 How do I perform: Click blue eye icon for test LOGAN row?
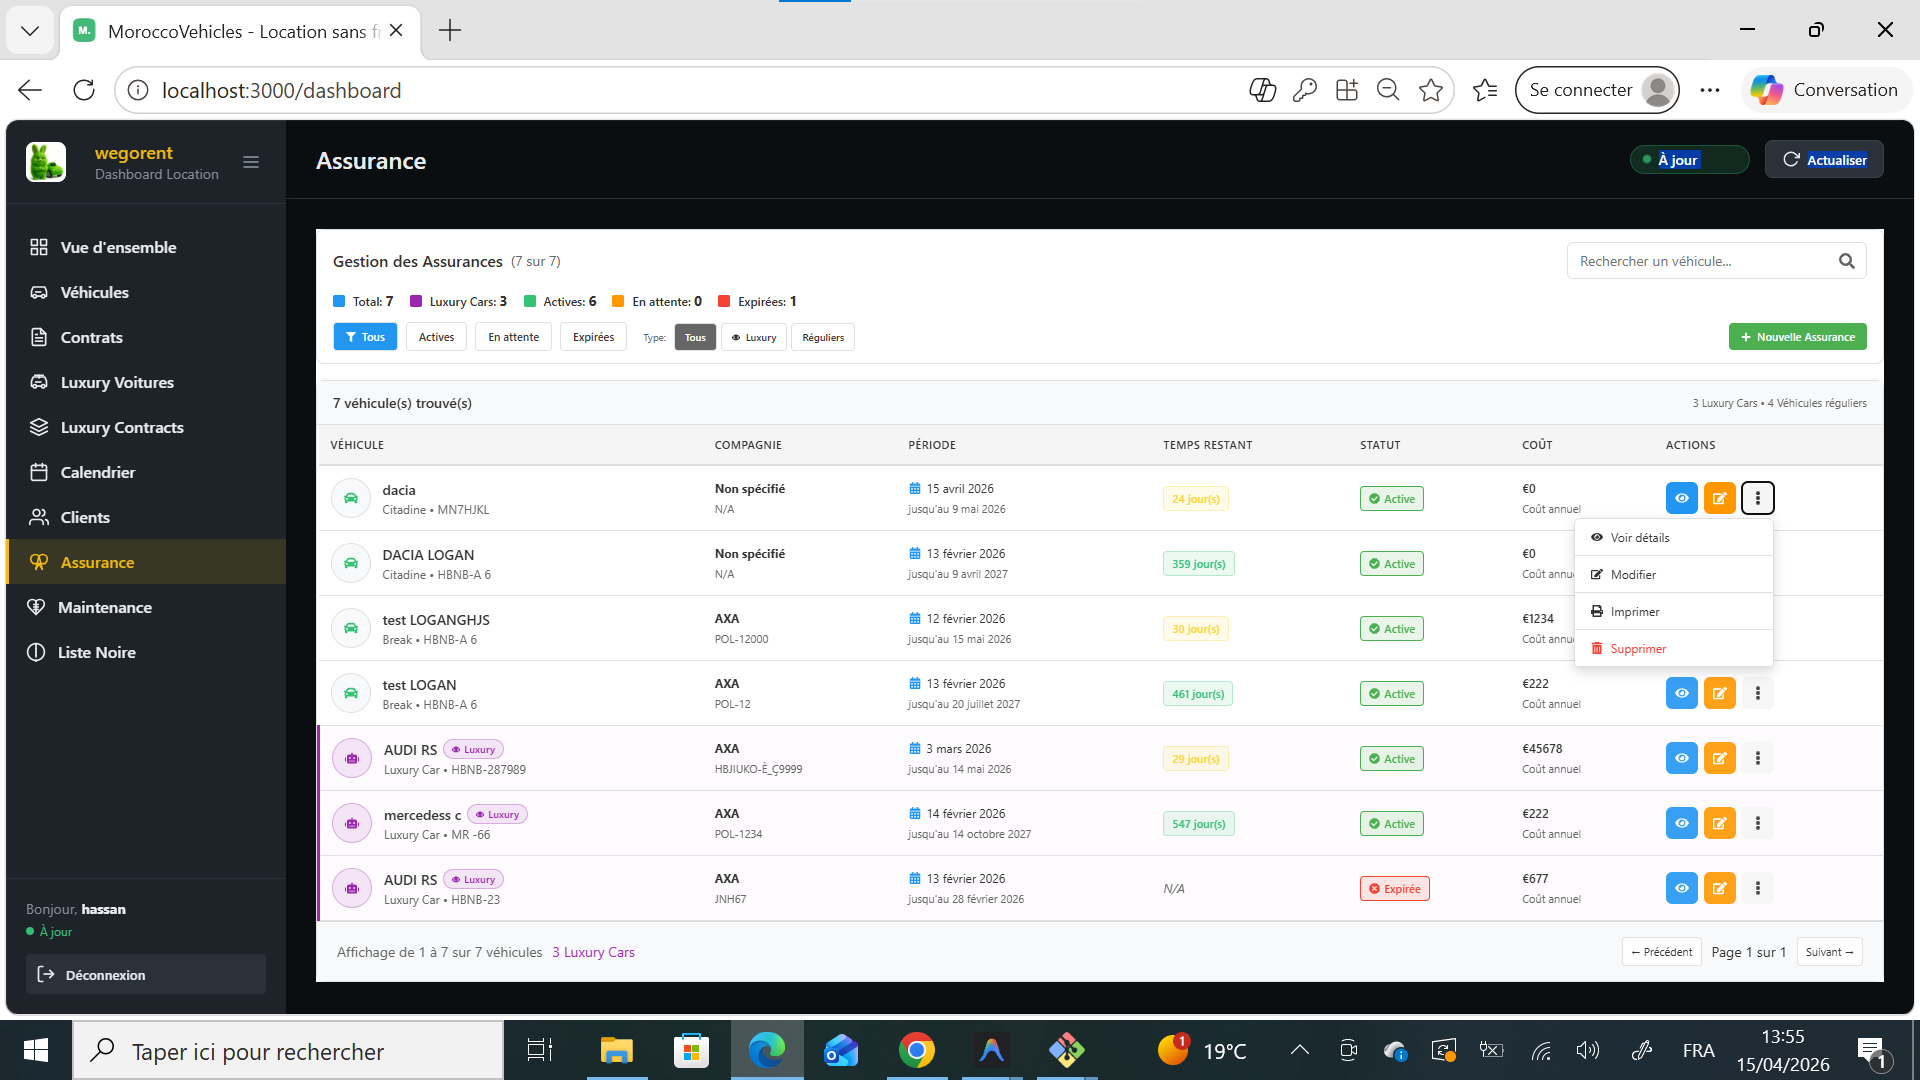click(x=1681, y=693)
